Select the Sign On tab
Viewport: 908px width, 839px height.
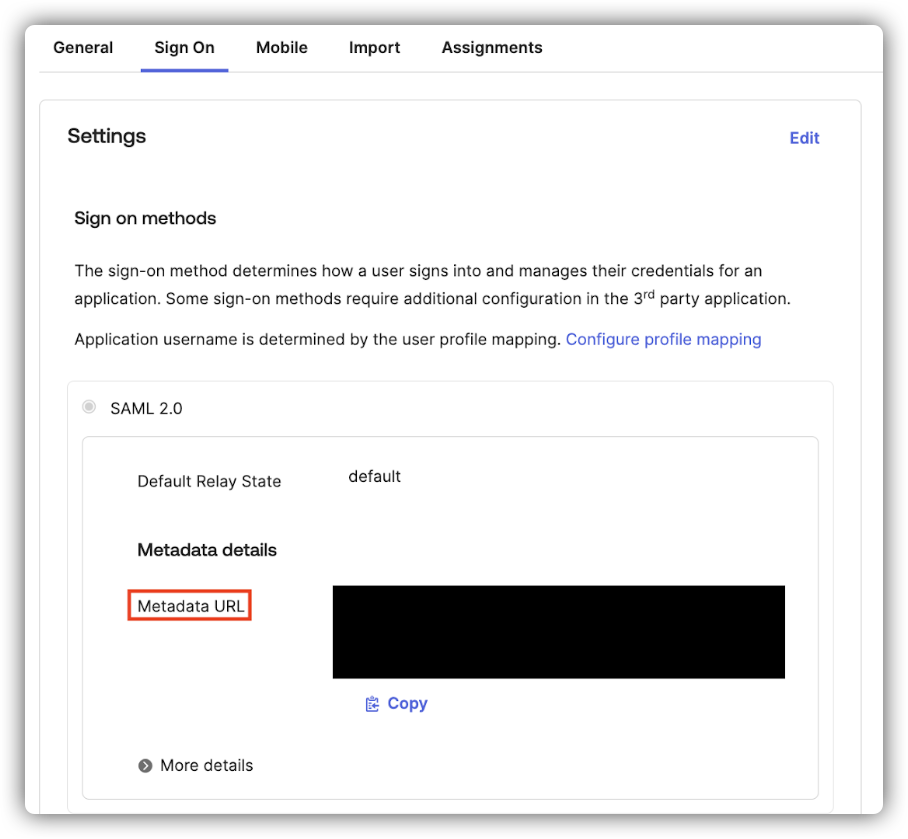184,47
